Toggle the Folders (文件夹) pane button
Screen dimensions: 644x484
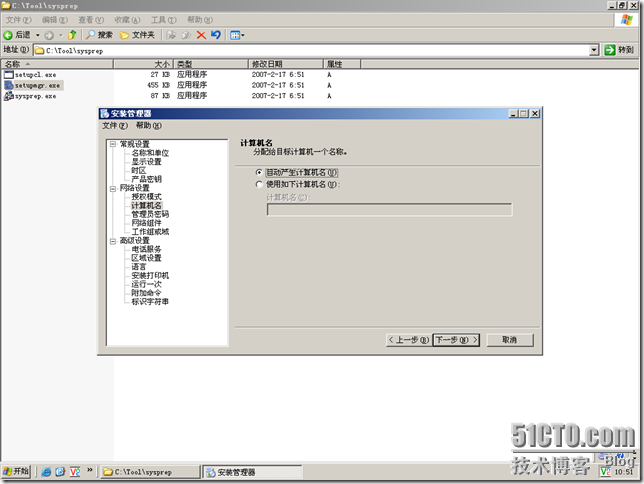click(x=137, y=35)
